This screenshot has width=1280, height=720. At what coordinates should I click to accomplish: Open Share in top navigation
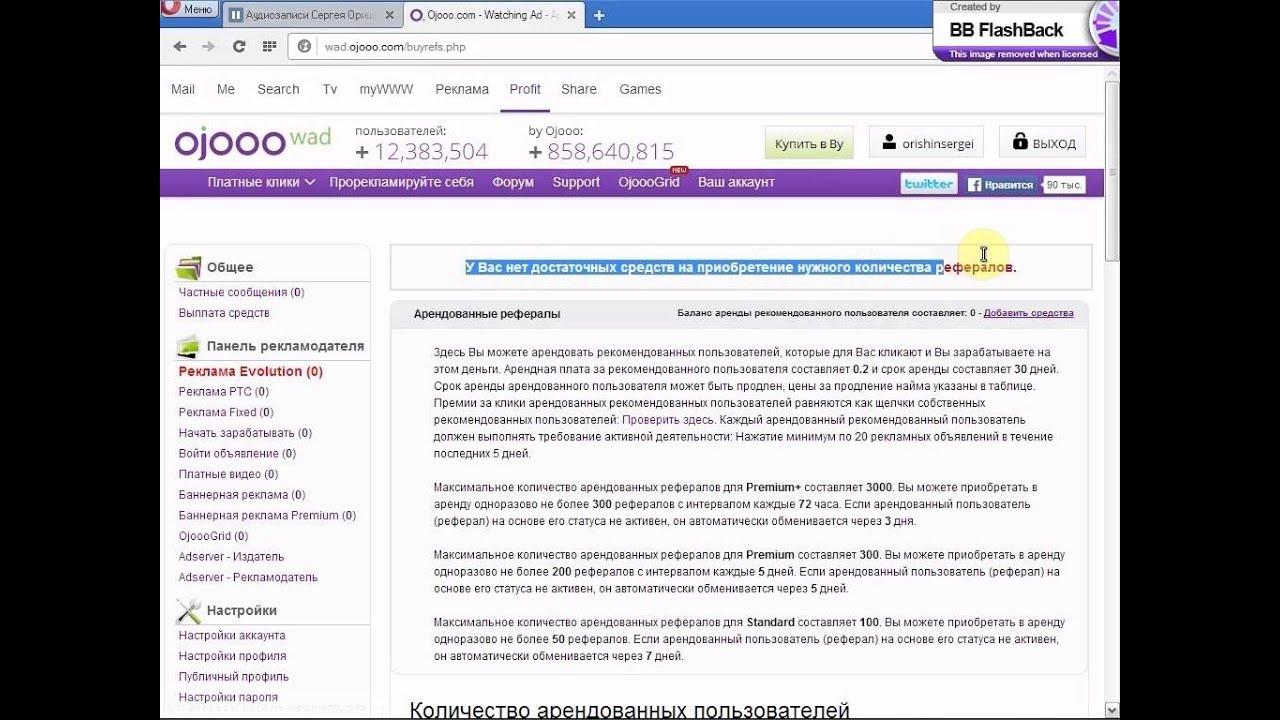[x=579, y=89]
